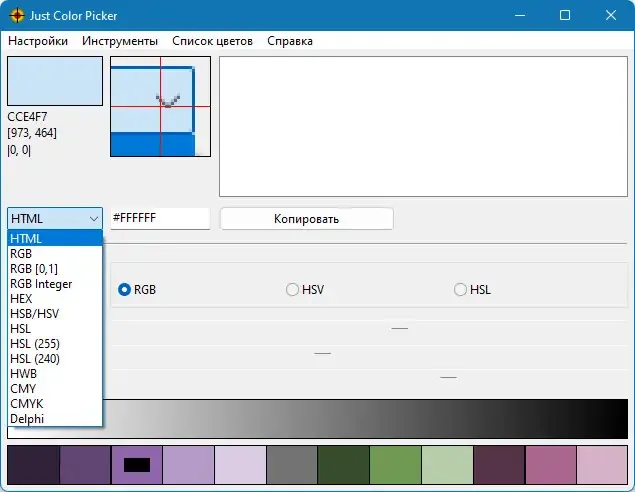Click the empty color list area

pyautogui.click(x=424, y=126)
